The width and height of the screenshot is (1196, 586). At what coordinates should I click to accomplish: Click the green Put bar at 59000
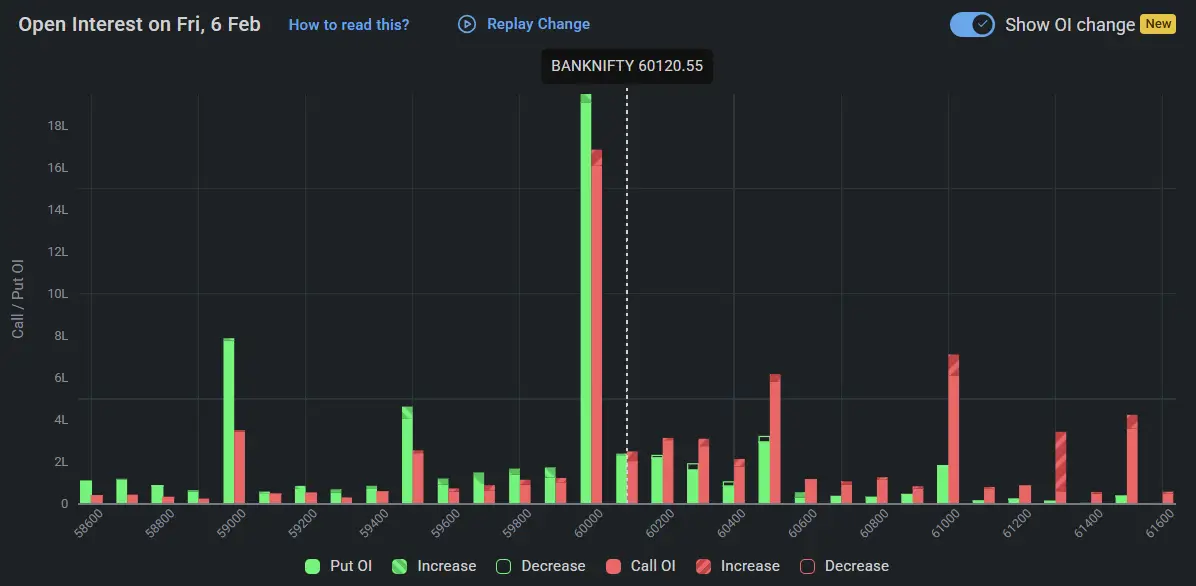(228, 420)
